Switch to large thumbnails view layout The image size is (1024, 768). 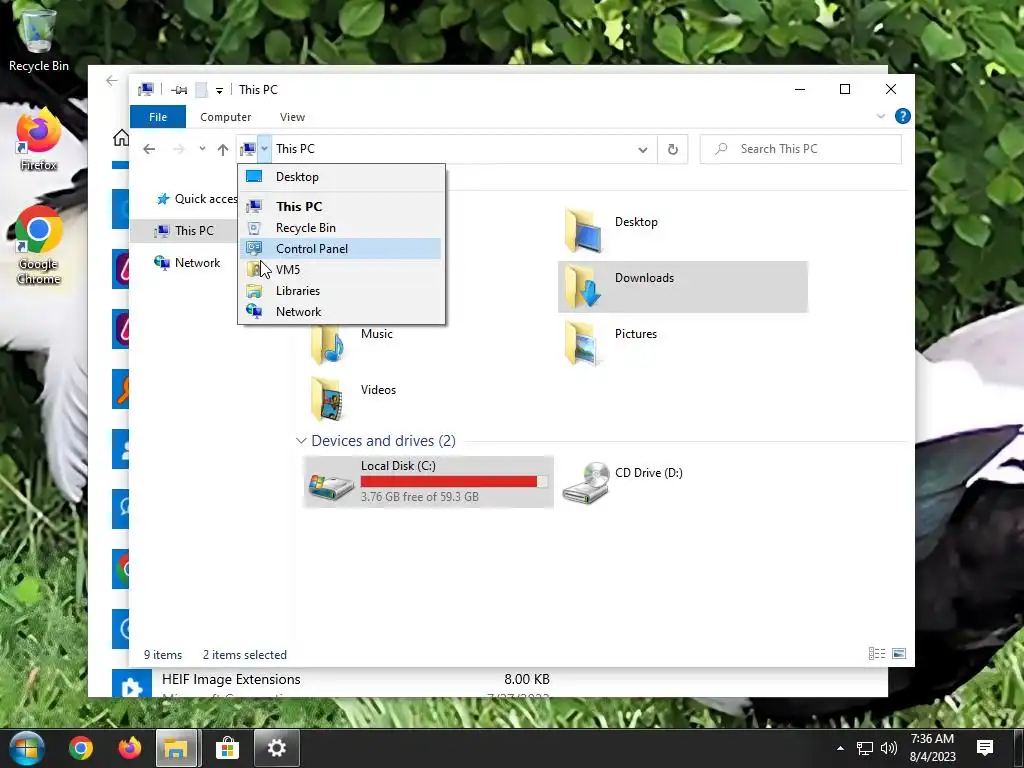(x=899, y=654)
